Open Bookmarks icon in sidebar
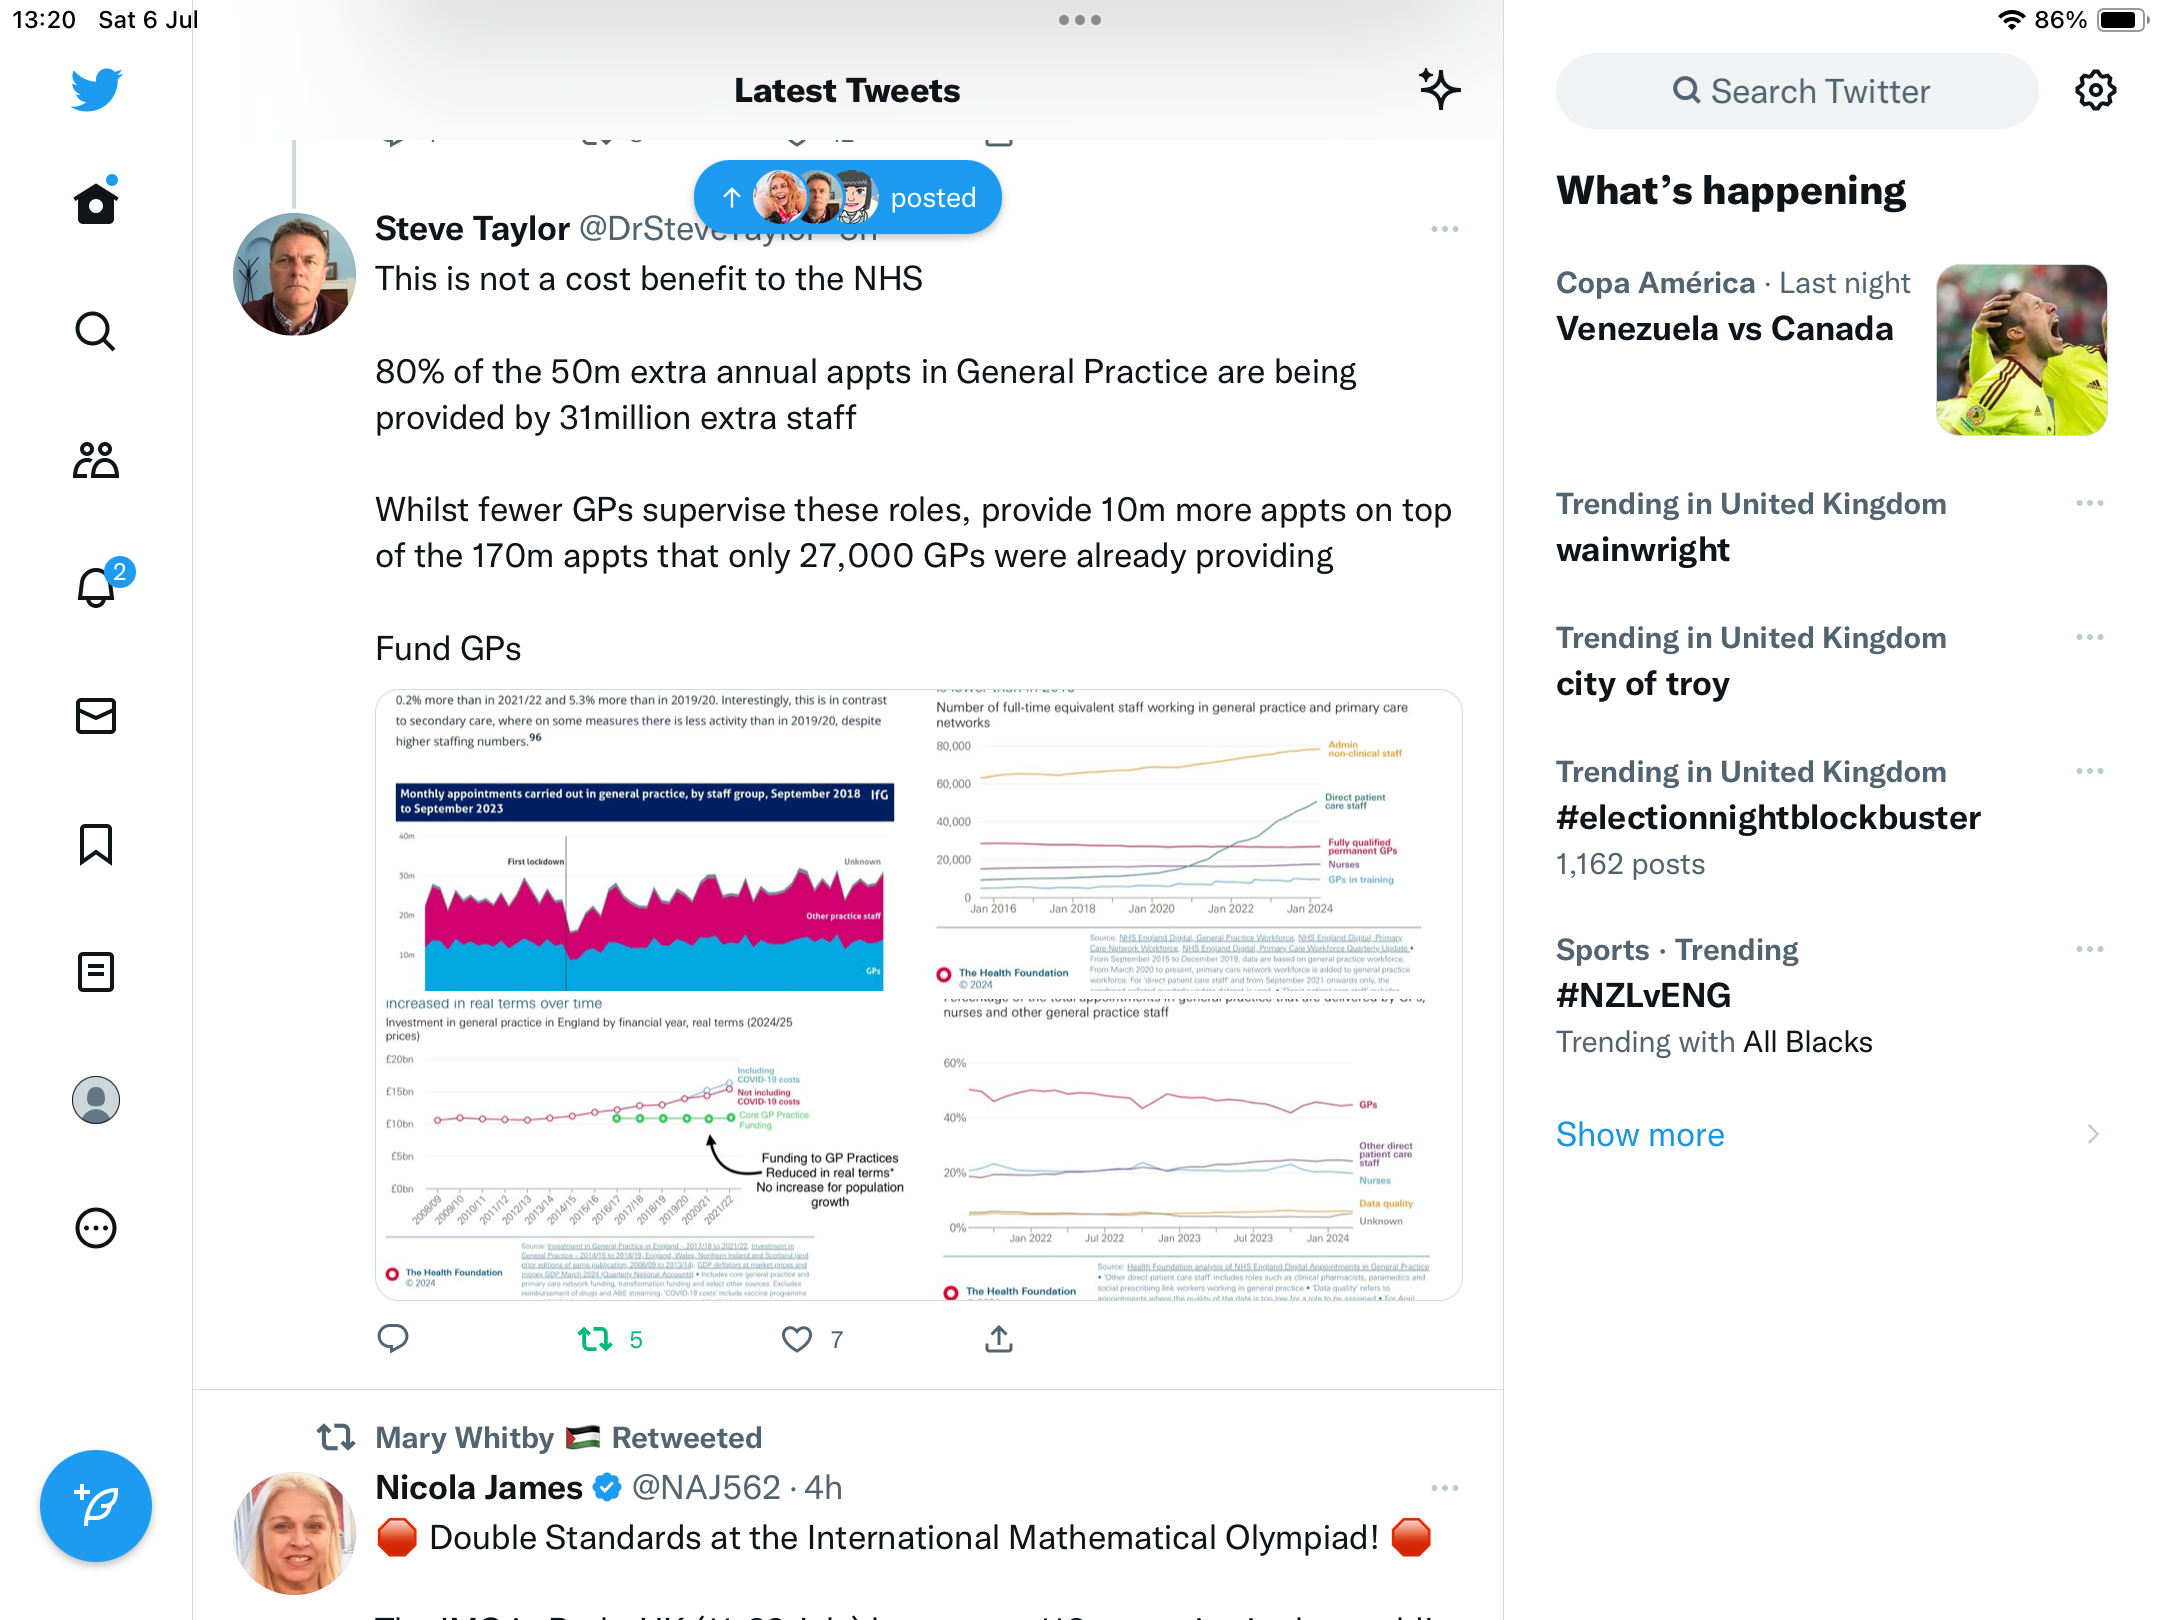 96,844
